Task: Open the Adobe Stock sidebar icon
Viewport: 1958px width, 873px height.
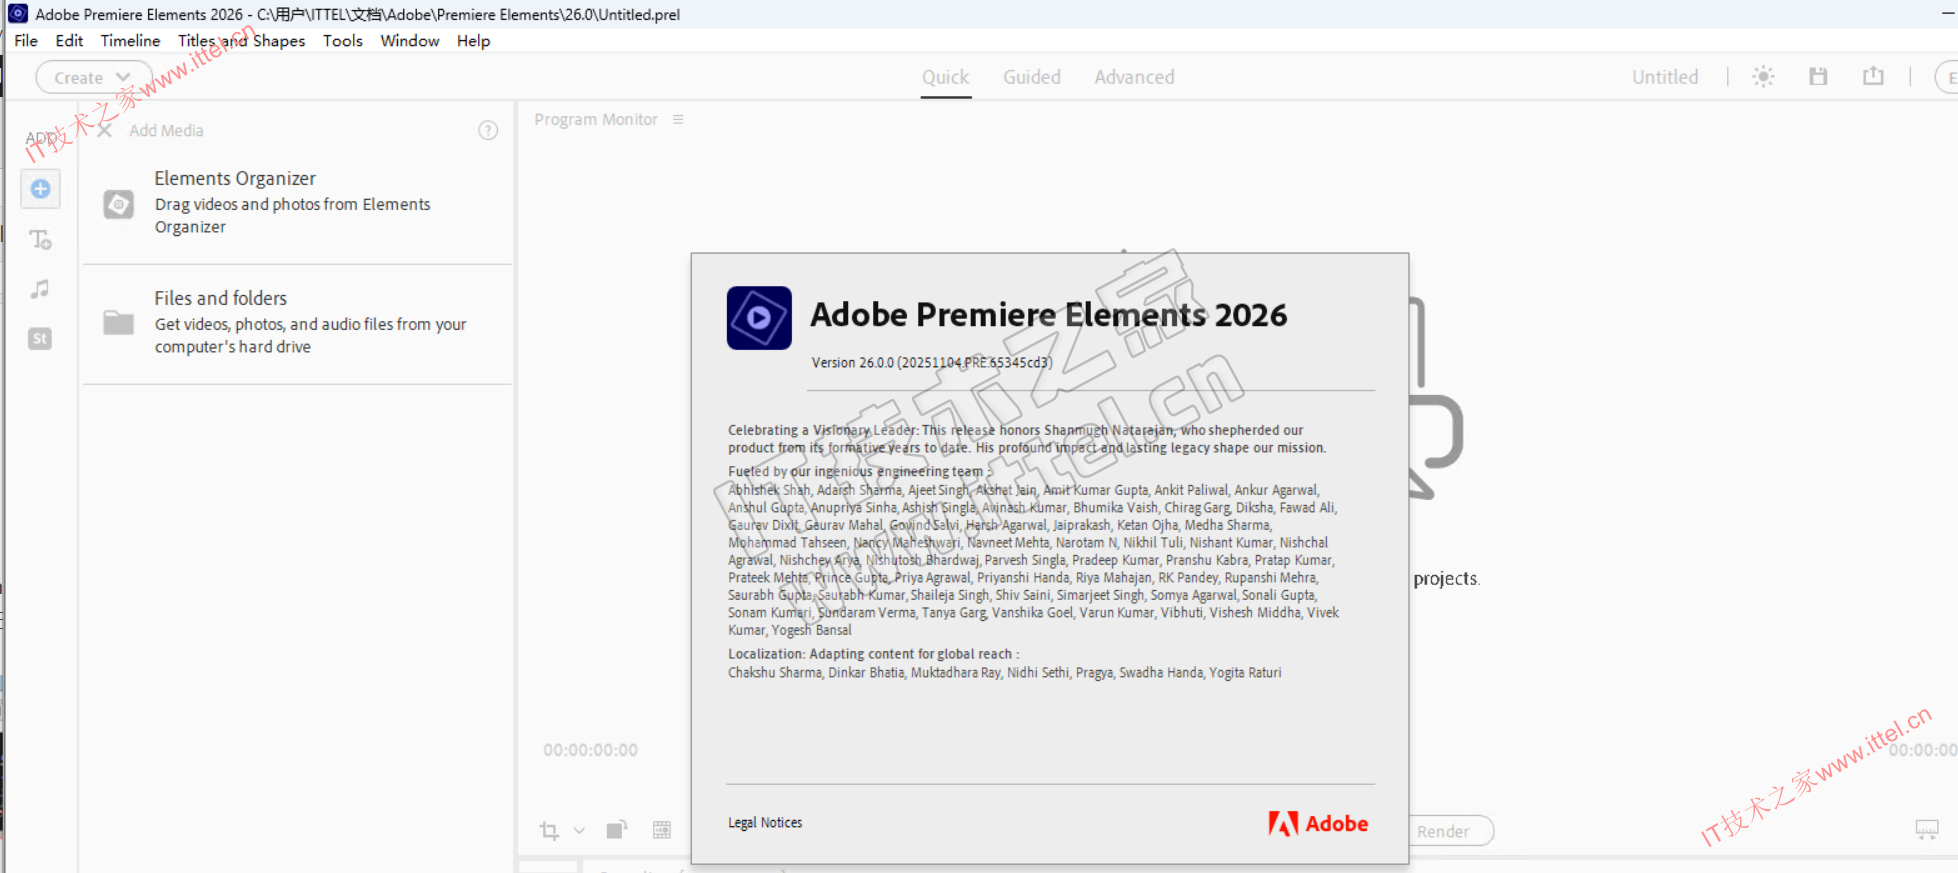Action: click(x=40, y=339)
